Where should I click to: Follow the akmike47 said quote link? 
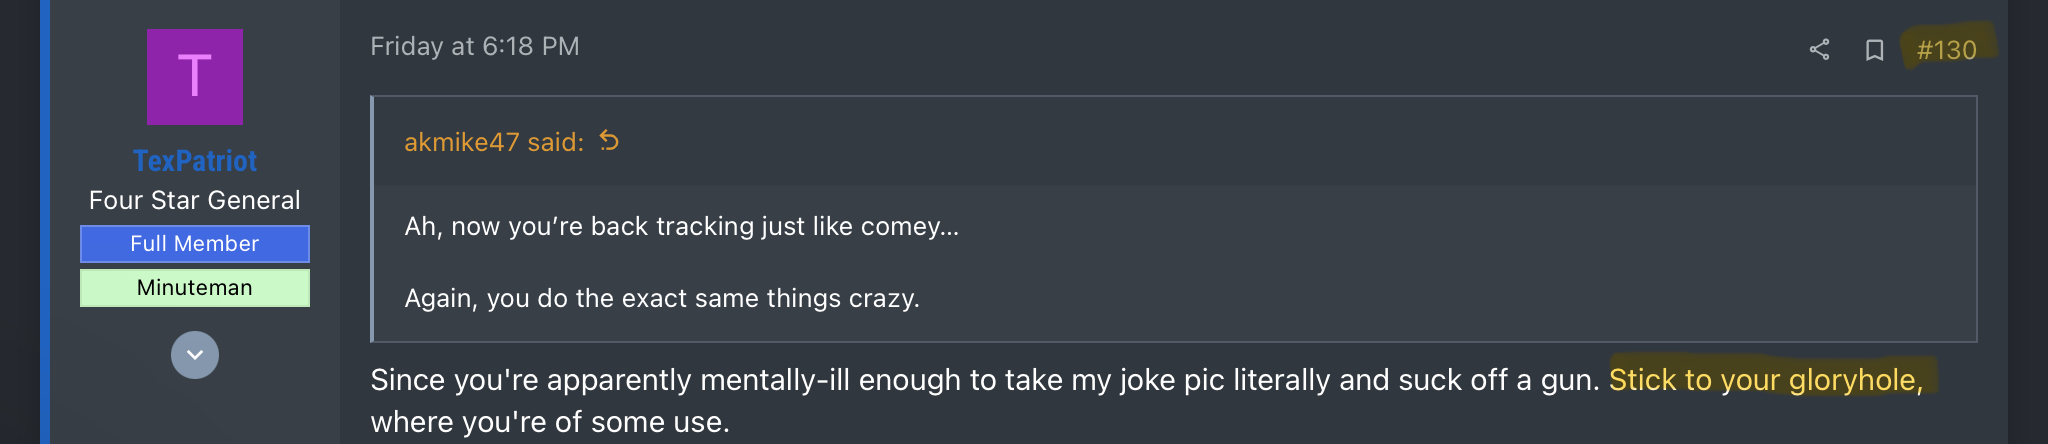pos(494,142)
